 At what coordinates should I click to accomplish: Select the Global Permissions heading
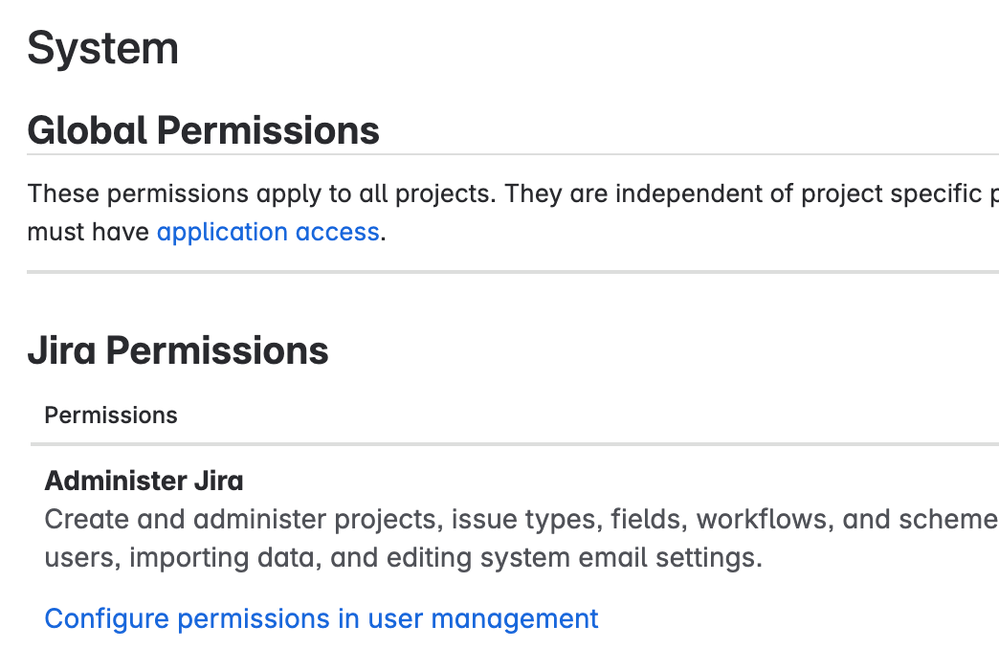[203, 131]
